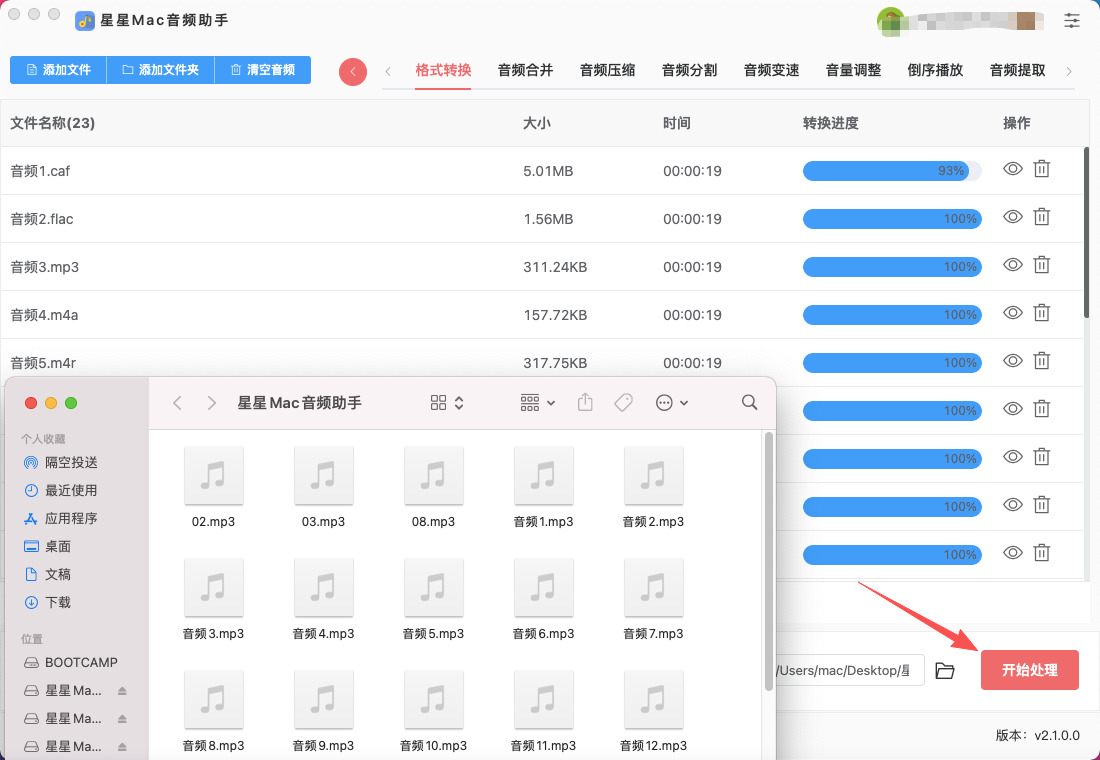The height and width of the screenshot is (760, 1100).
Task: Preview 音频2.flac with eye icon
Action: coord(1013,218)
